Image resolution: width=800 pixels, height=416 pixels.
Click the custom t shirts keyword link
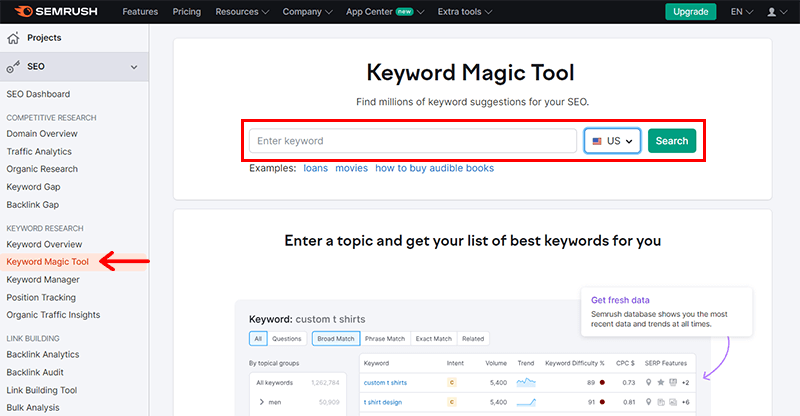(x=385, y=383)
